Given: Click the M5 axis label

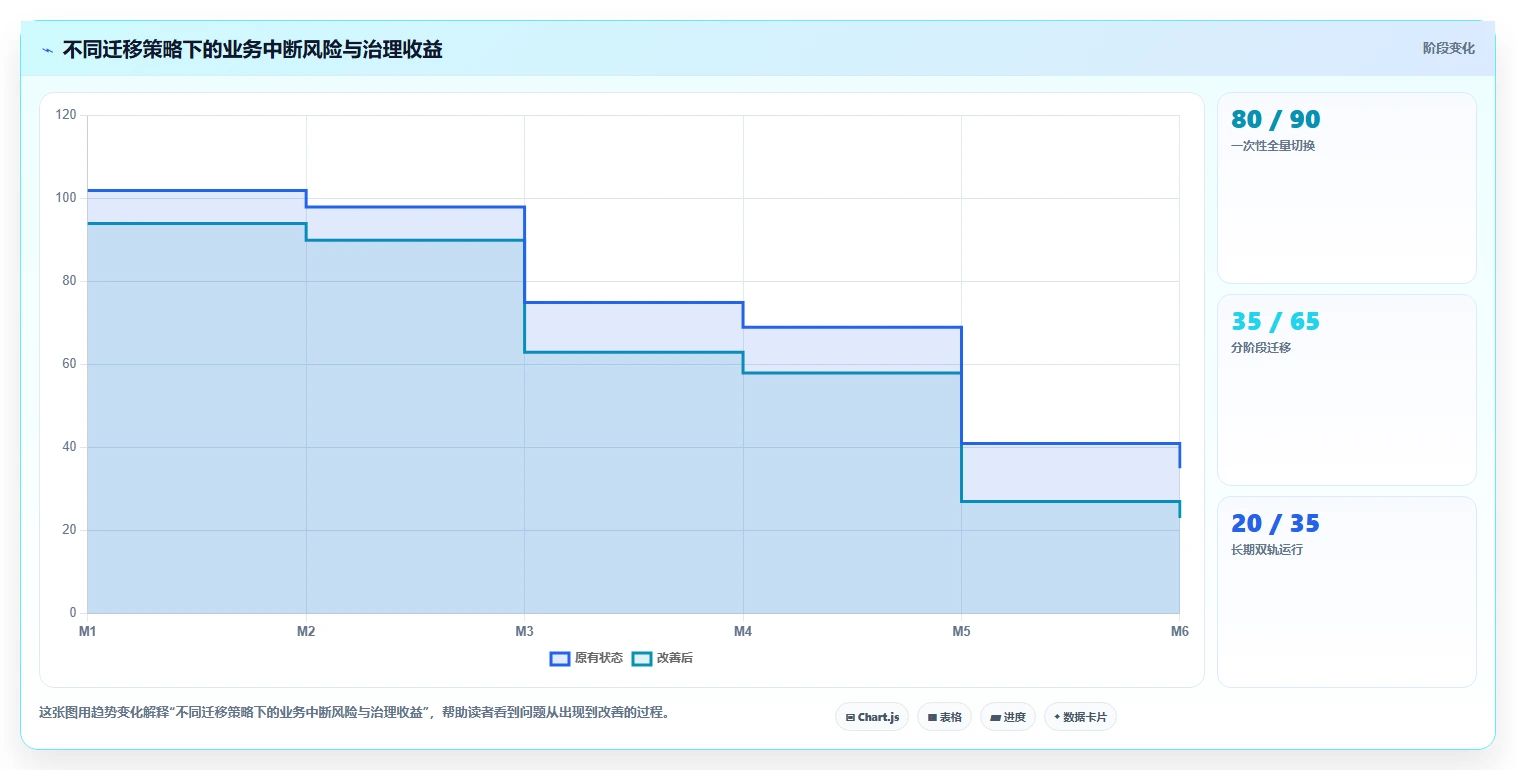Looking at the screenshot, I should (961, 631).
